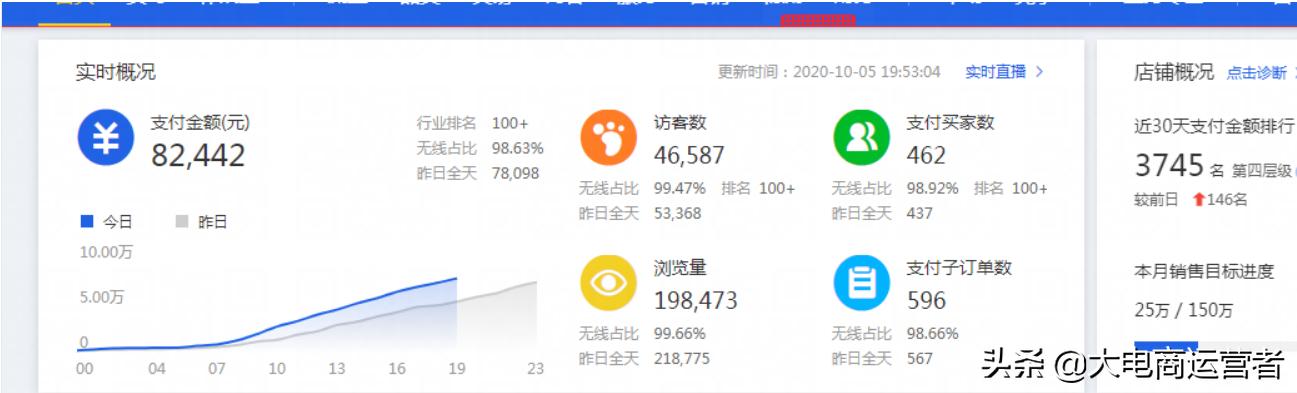Click the 支付金额(元) metric label
The height and width of the screenshot is (393, 1297).
pos(200,123)
